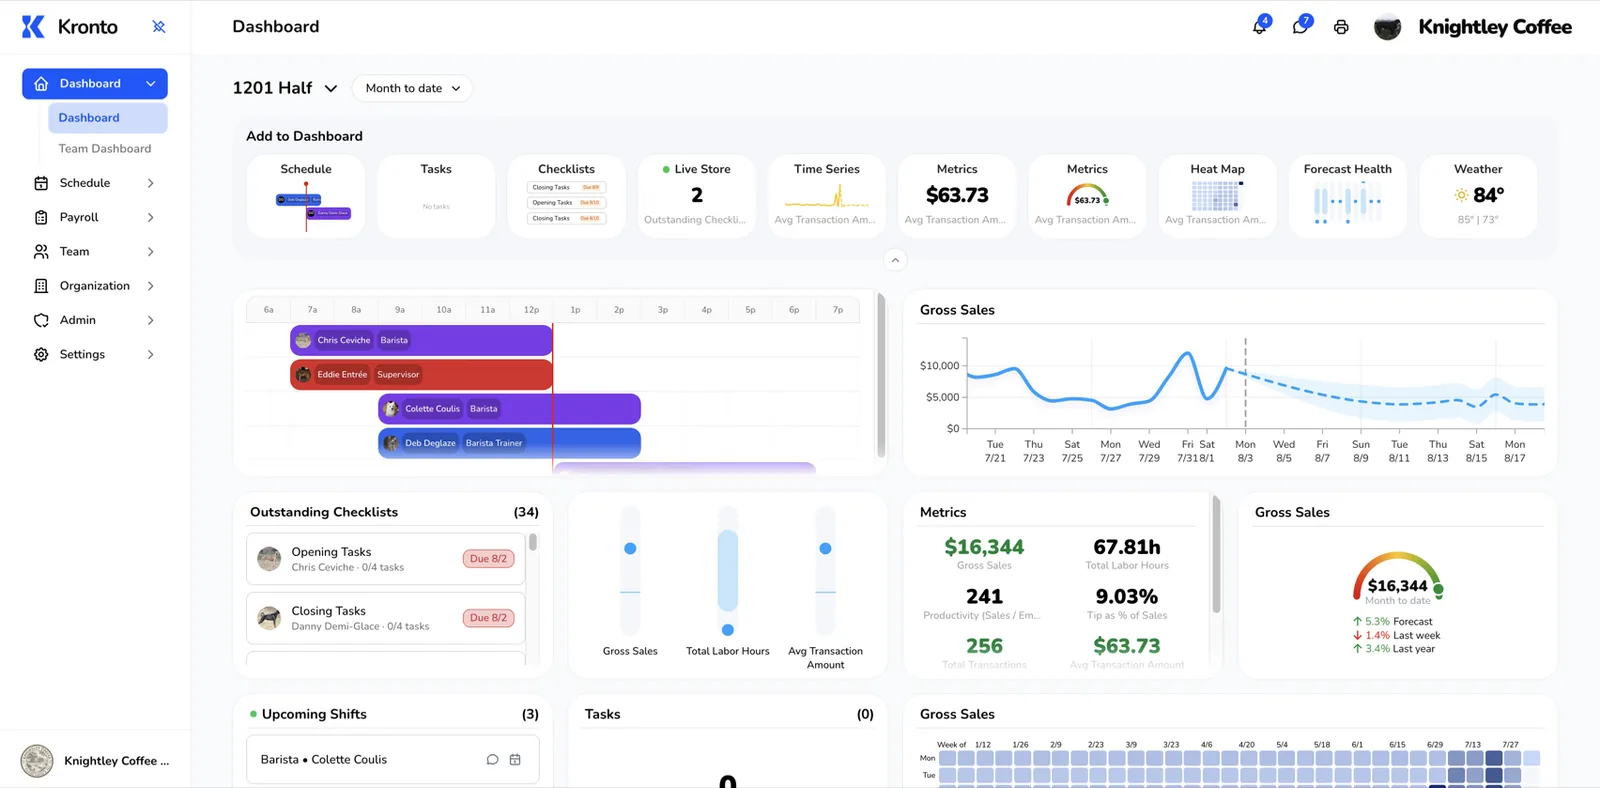This screenshot has height=788, width=1600.
Task: Click the home icon in Dashboard menu
Action: coord(41,84)
